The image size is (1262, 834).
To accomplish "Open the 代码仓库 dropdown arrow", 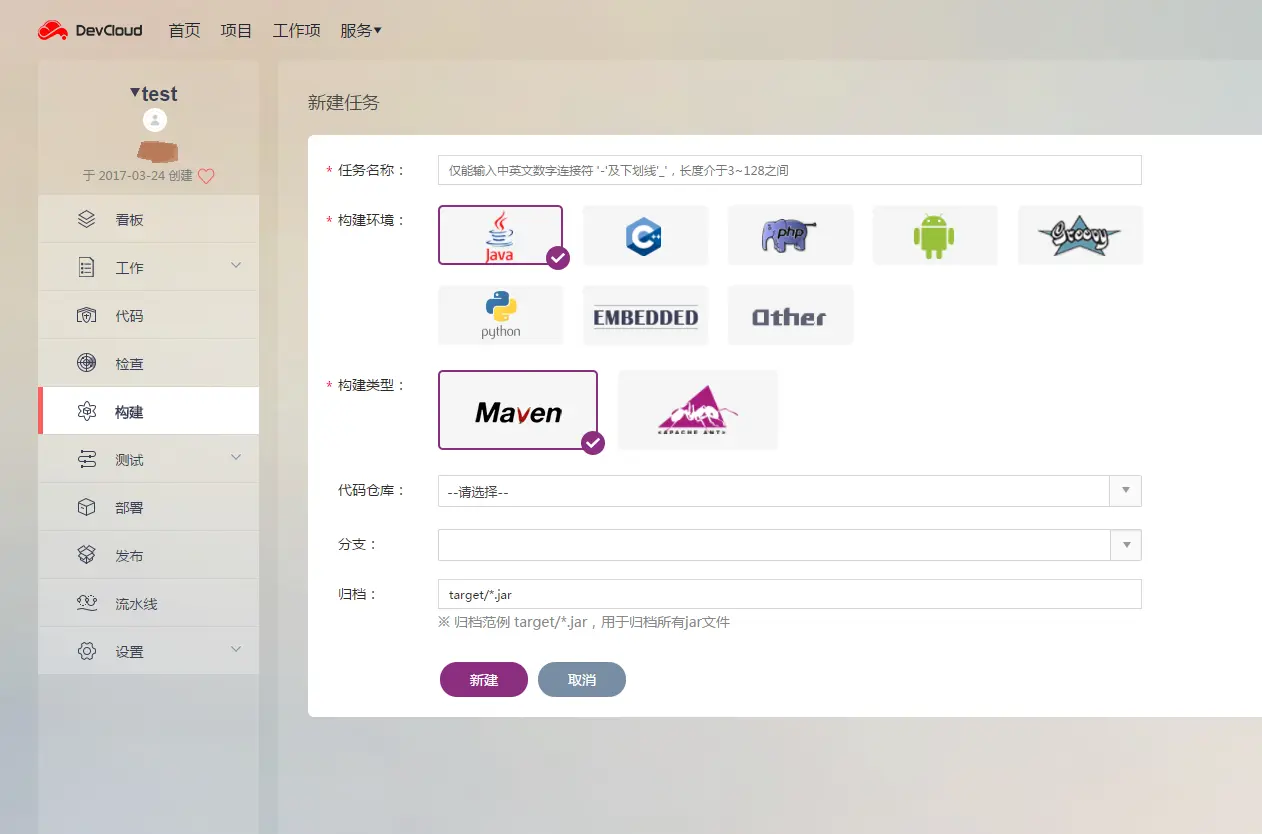I will pyautogui.click(x=1126, y=490).
